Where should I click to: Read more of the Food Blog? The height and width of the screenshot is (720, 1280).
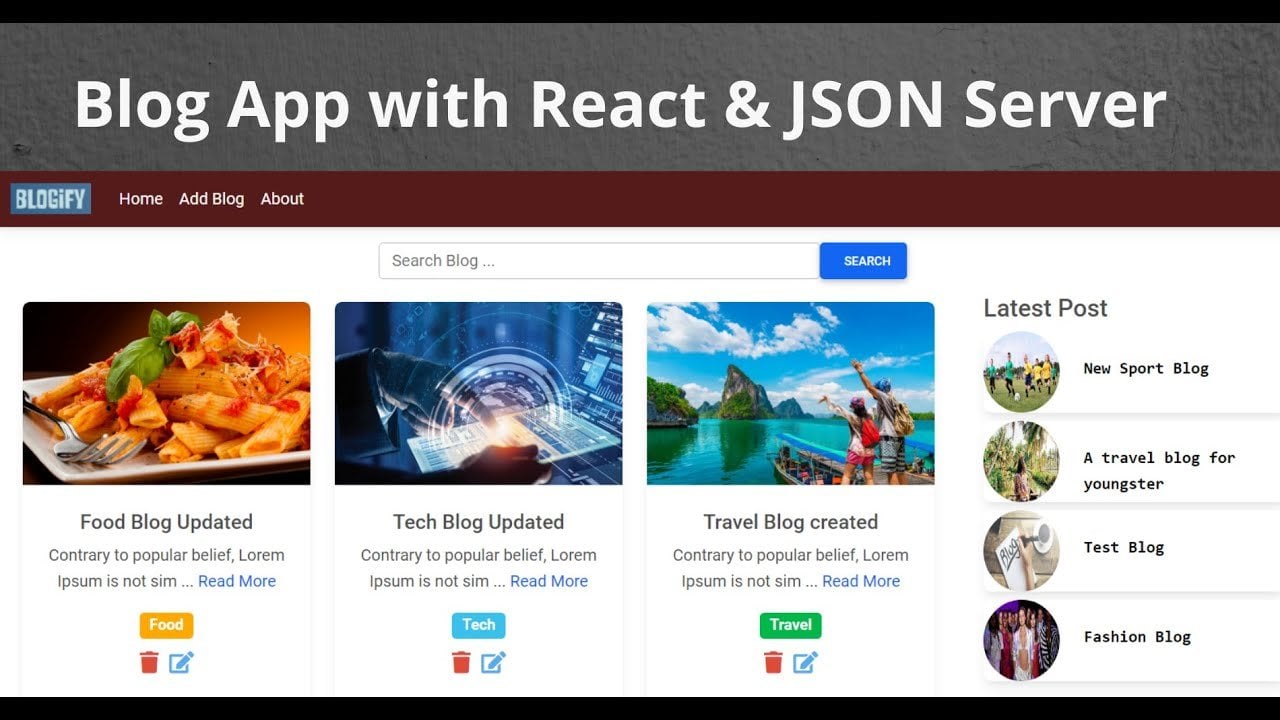pos(237,581)
